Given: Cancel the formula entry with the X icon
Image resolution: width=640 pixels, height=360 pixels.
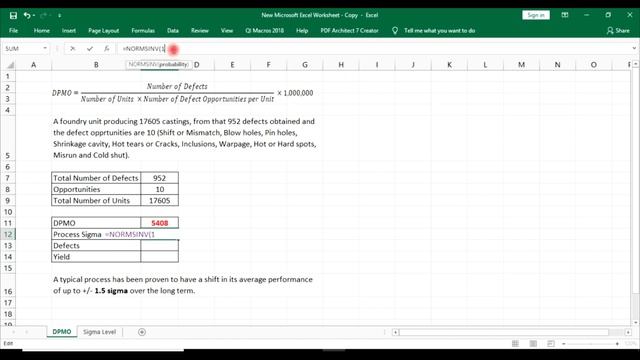Looking at the screenshot, I should (73, 49).
